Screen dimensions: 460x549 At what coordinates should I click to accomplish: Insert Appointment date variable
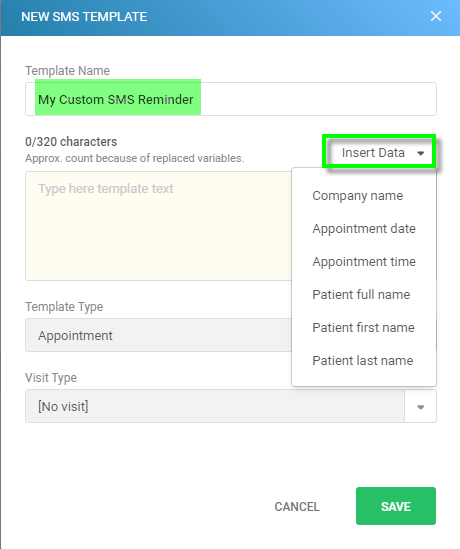click(x=364, y=229)
